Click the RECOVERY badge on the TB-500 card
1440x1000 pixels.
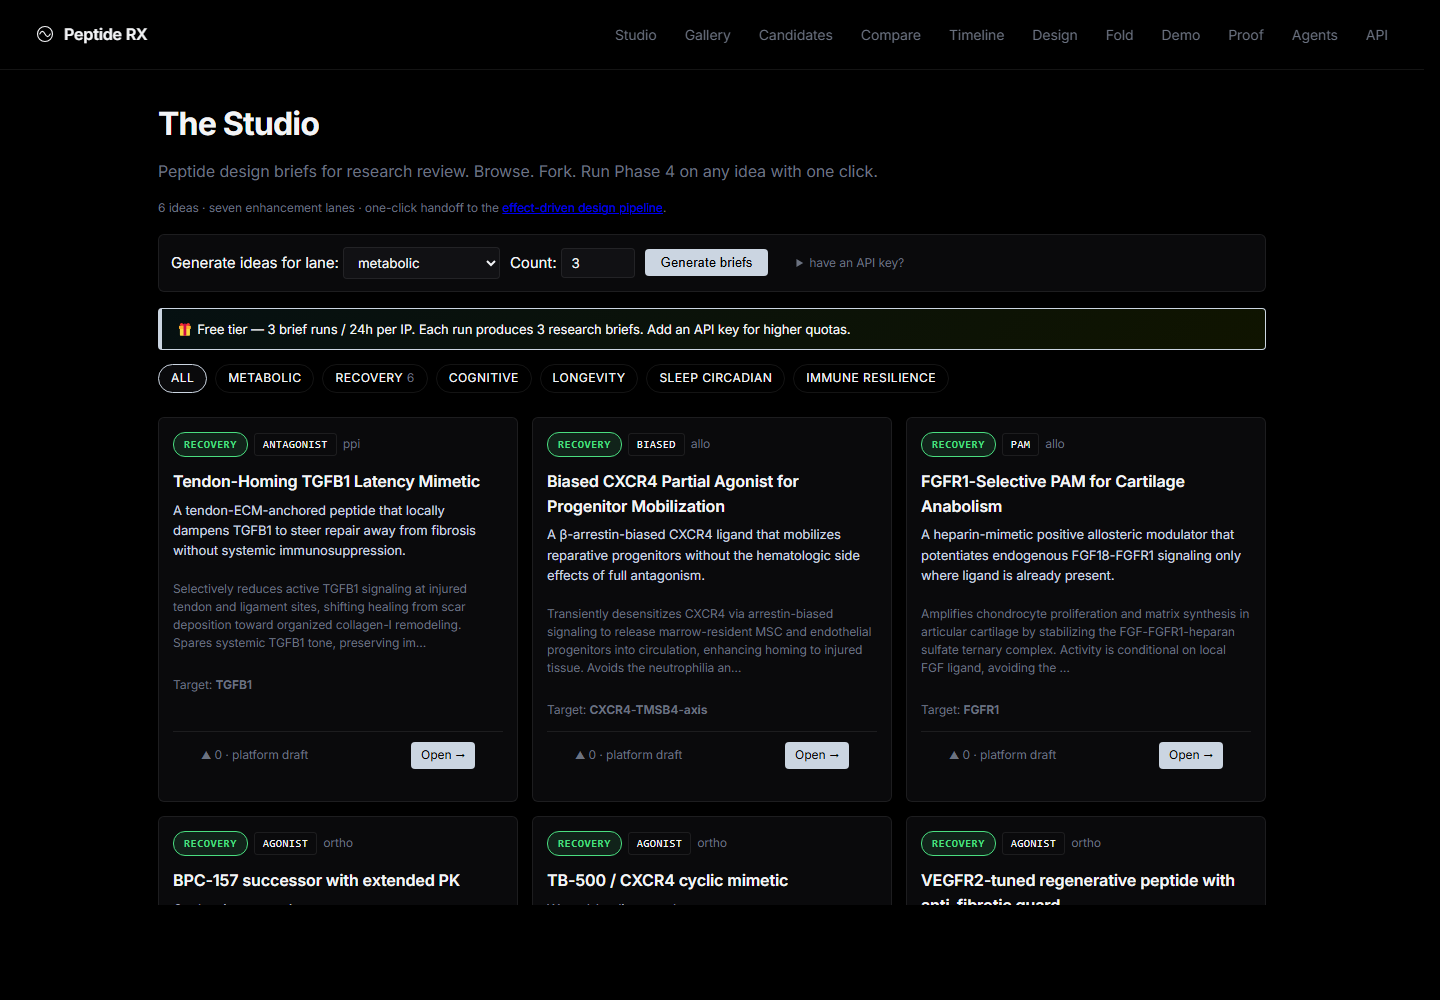pyautogui.click(x=584, y=844)
